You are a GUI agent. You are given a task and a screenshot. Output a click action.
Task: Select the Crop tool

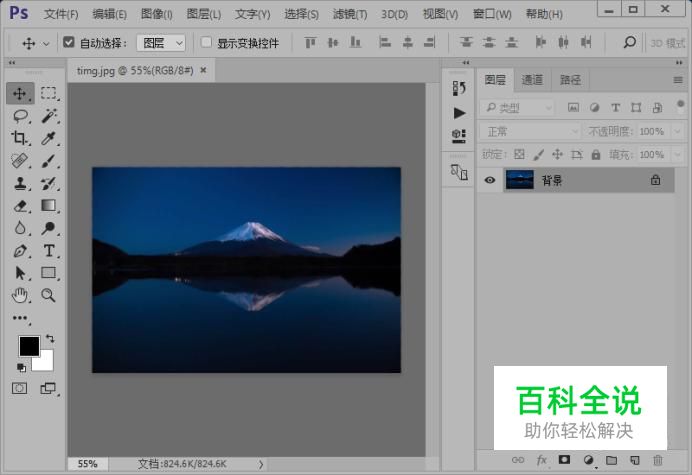[x=20, y=138]
